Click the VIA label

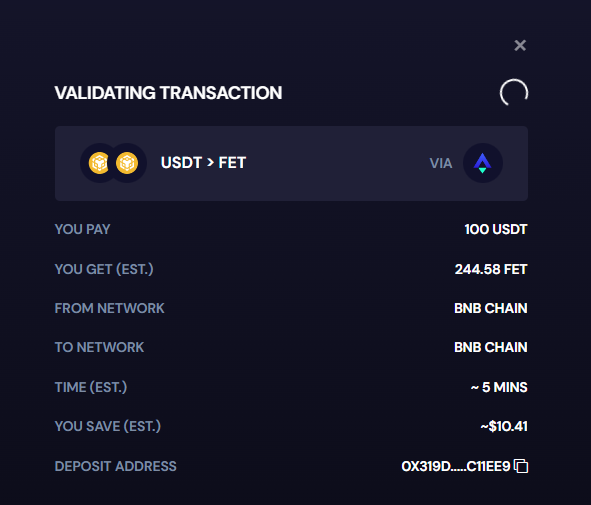tap(441, 163)
